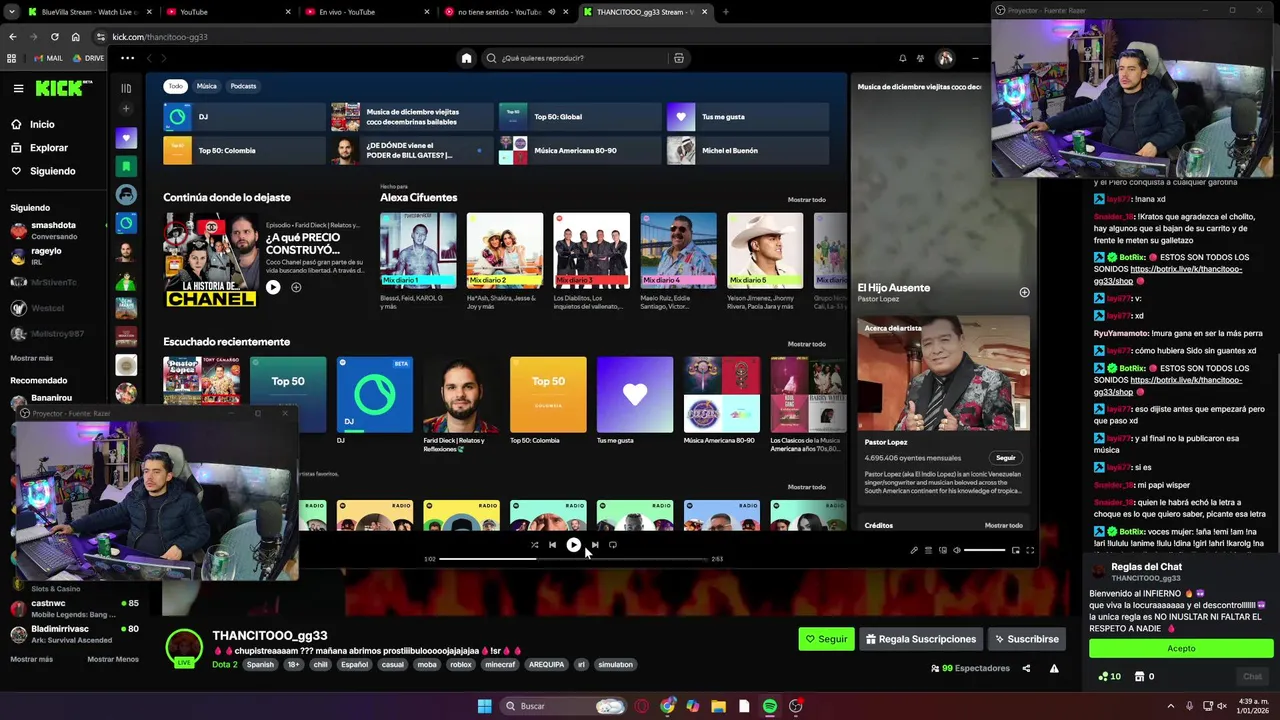This screenshot has width=1280, height=720.
Task: Open Spotify lyrics microphone icon
Action: pos(914,550)
